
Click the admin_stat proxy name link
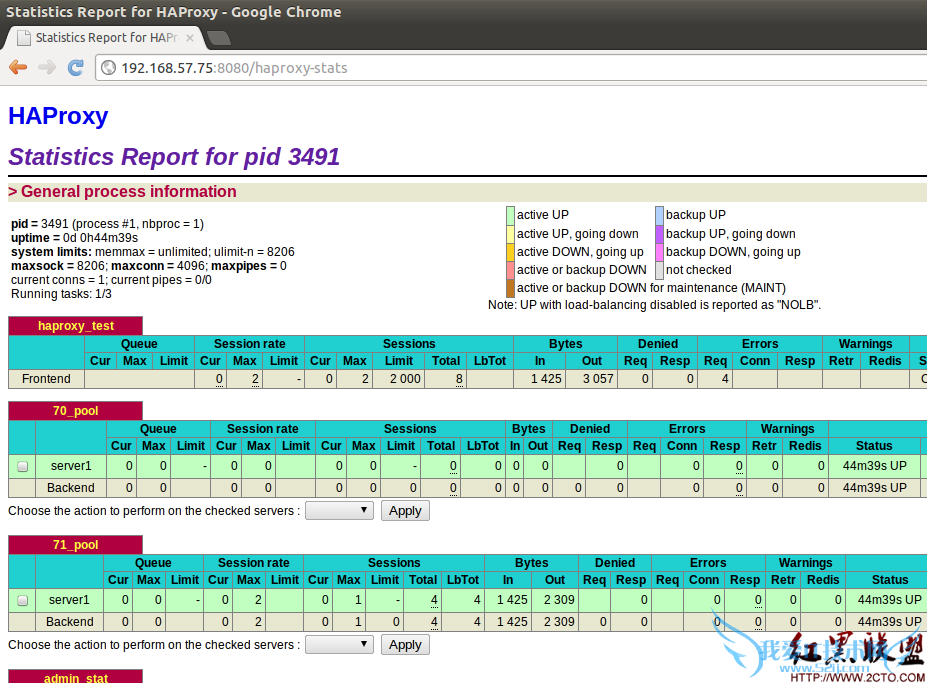pos(76,678)
